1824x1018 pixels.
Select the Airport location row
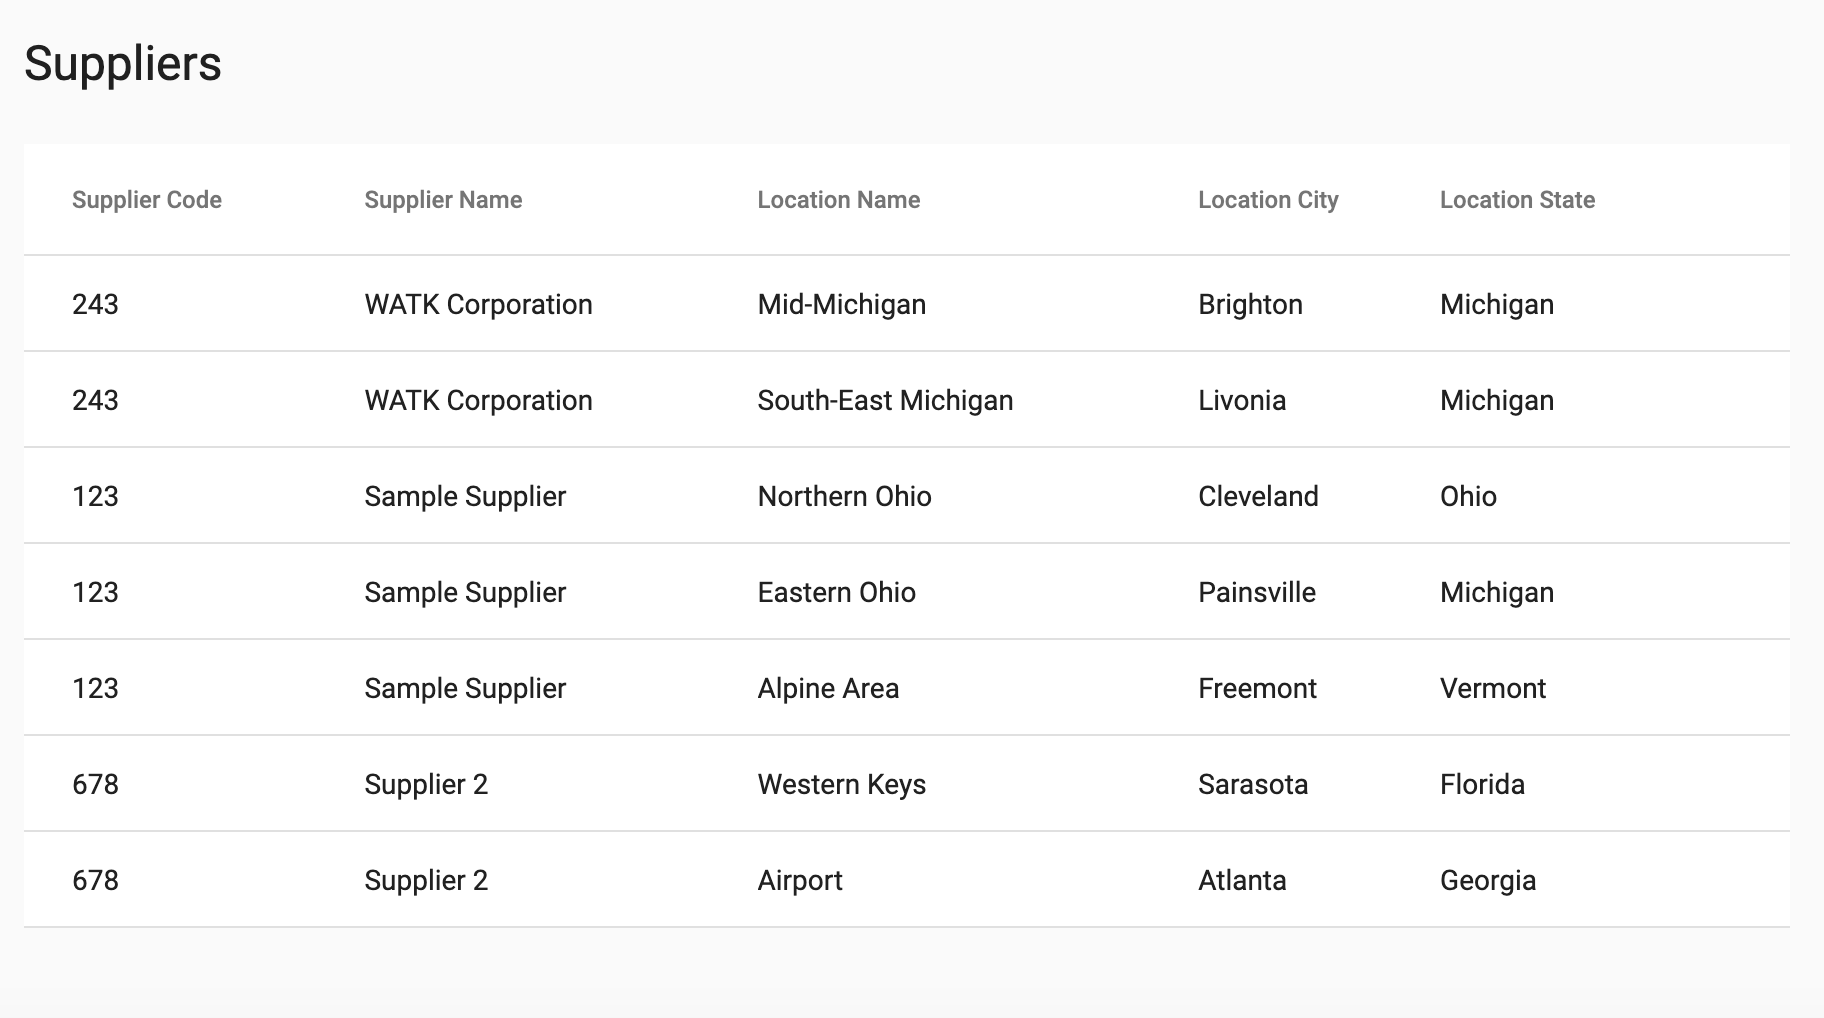[907, 880]
